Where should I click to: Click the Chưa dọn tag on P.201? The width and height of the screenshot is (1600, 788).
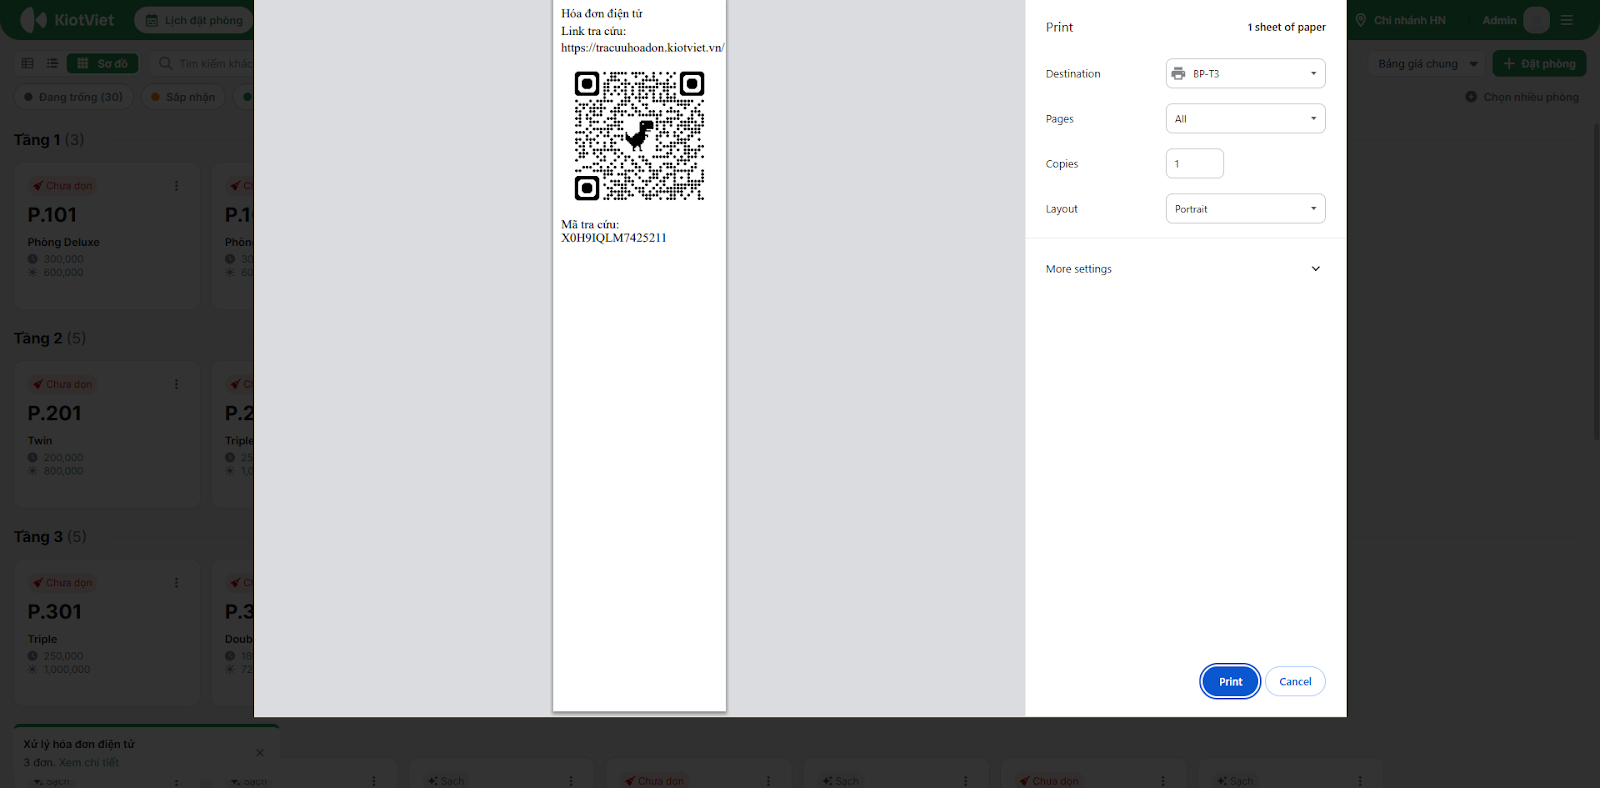(x=63, y=384)
